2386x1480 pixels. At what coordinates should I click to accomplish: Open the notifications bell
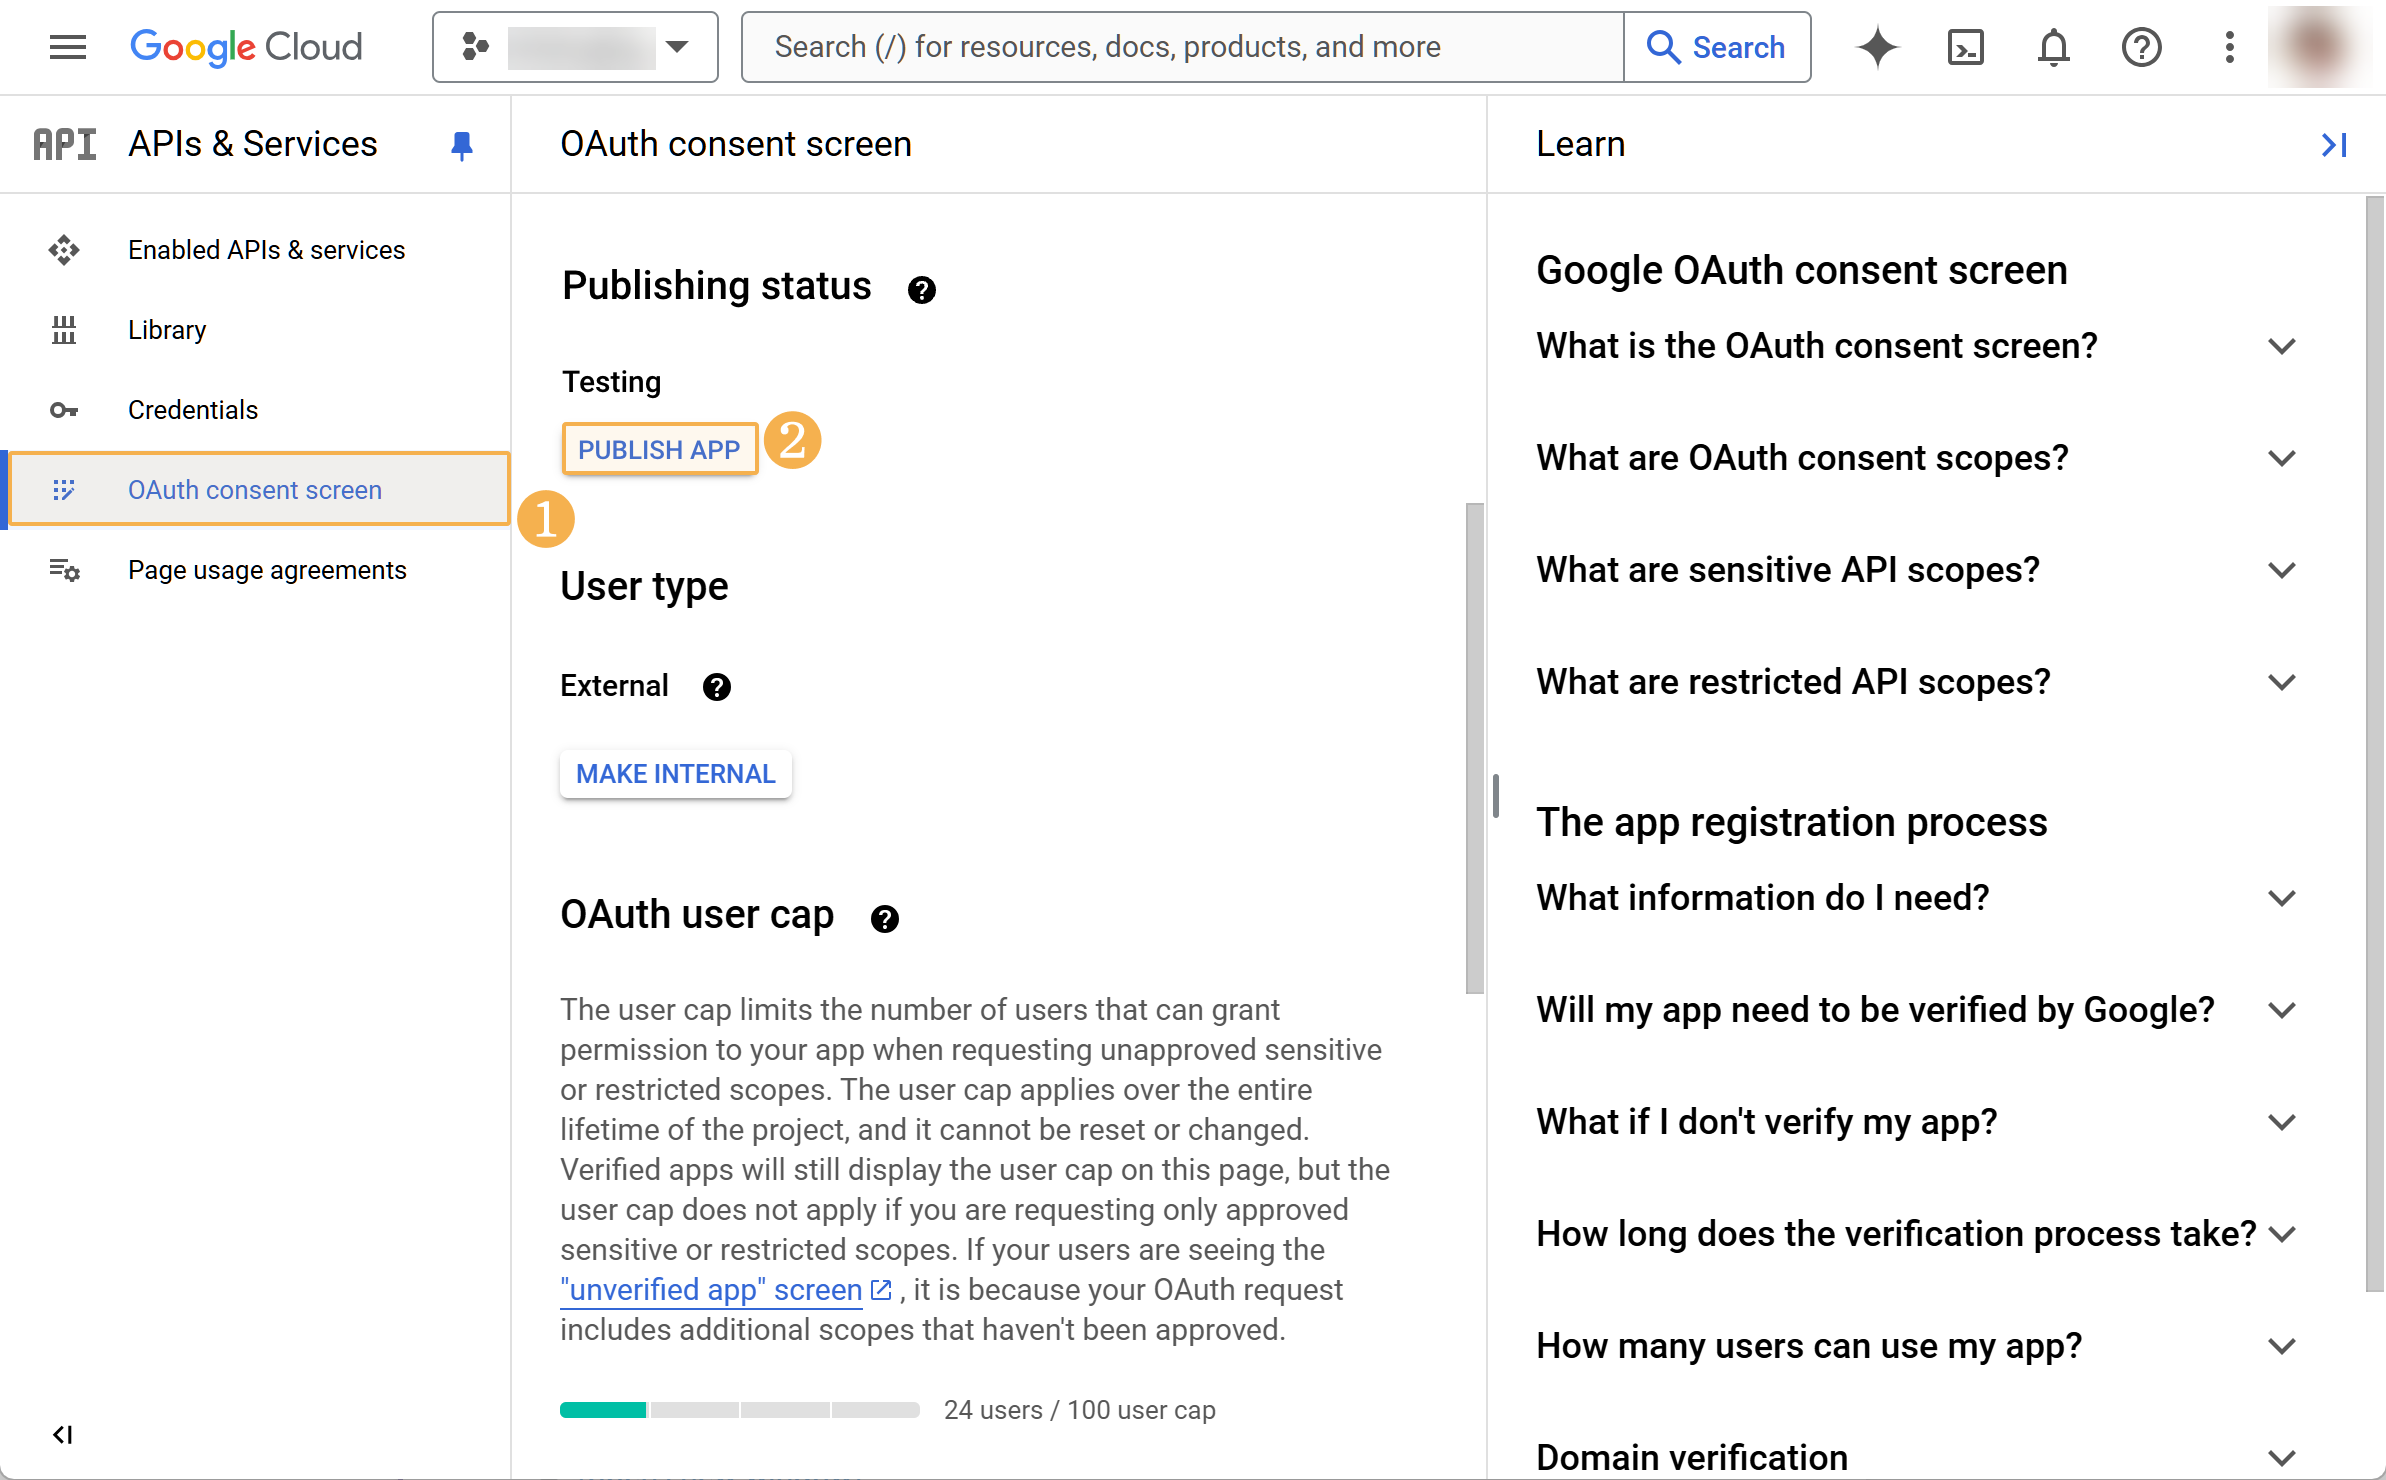tap(2053, 47)
